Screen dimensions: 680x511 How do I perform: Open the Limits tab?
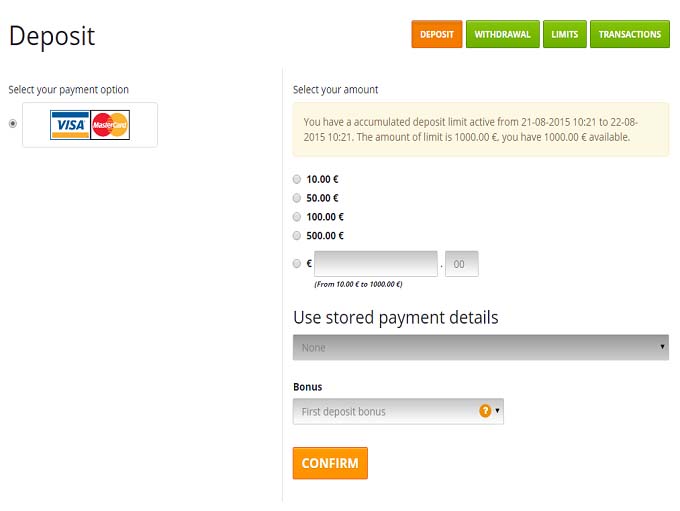point(565,34)
